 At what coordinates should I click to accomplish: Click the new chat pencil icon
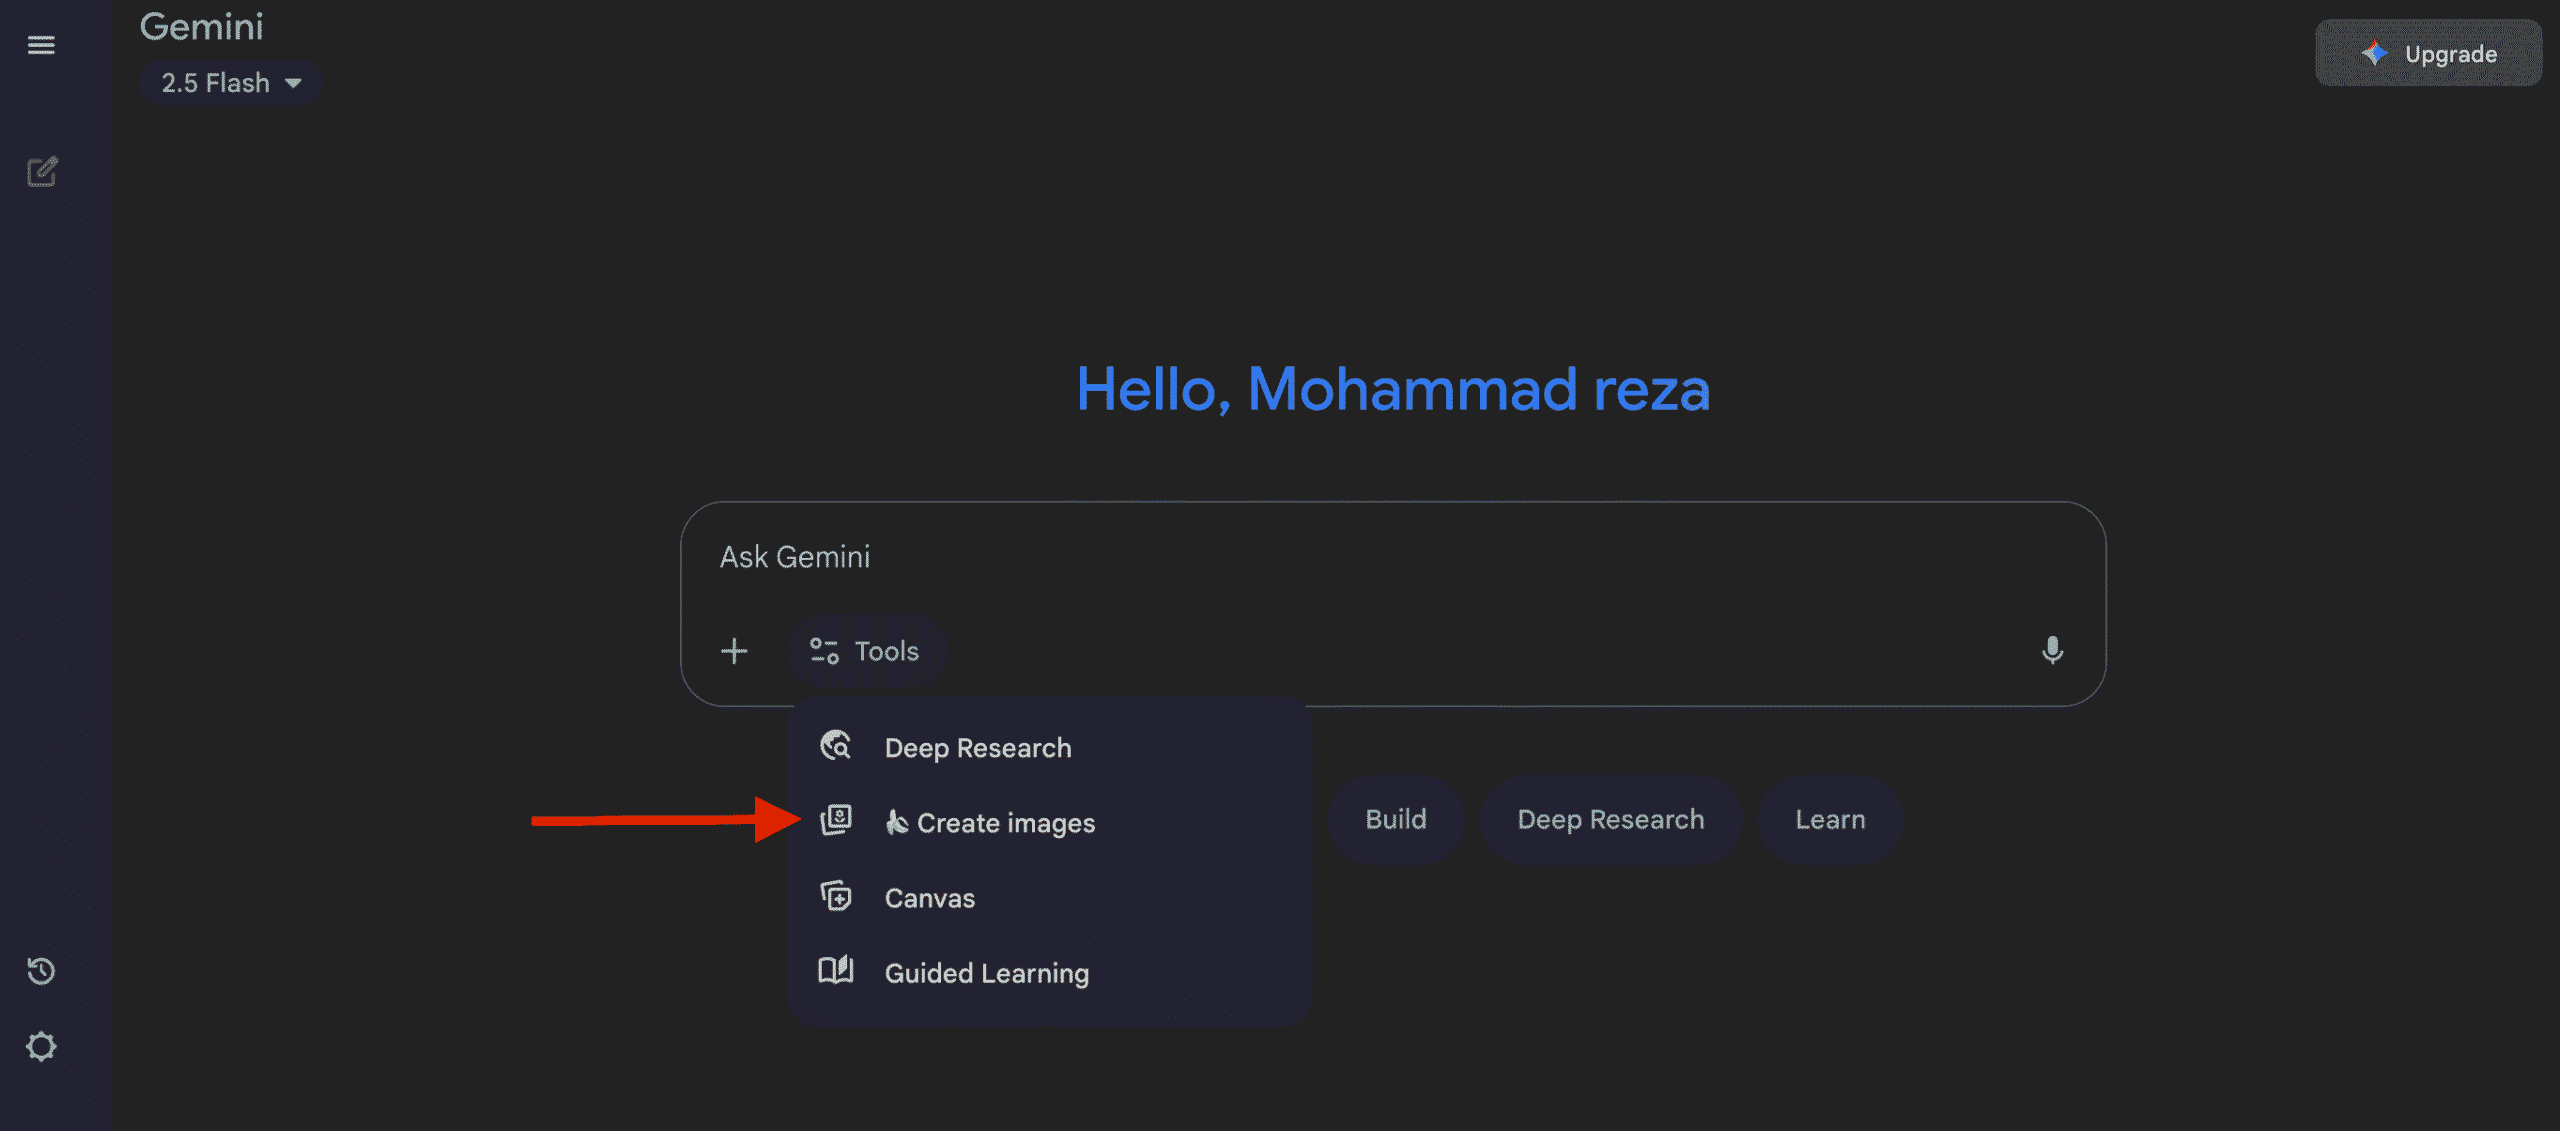(41, 172)
